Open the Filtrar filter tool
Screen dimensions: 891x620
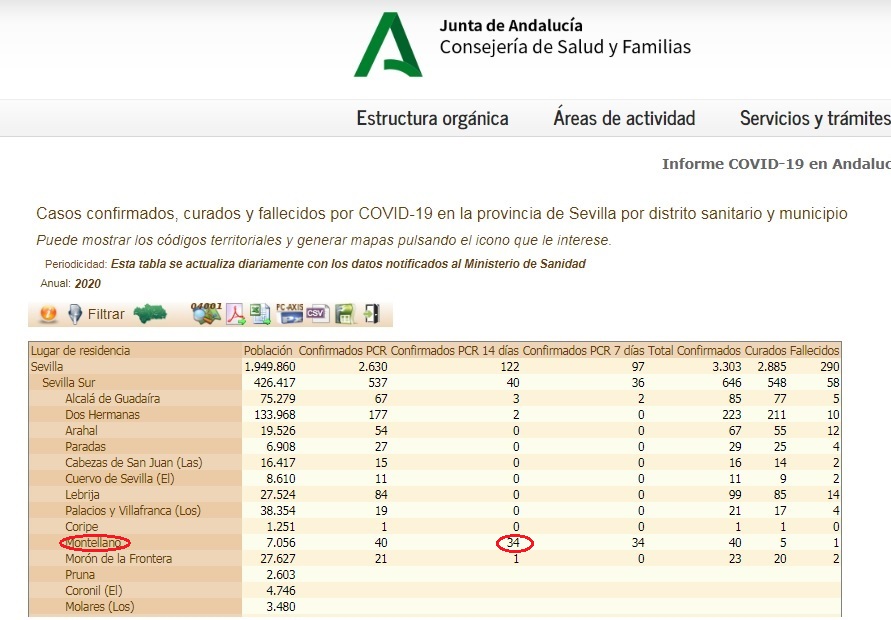(96, 314)
